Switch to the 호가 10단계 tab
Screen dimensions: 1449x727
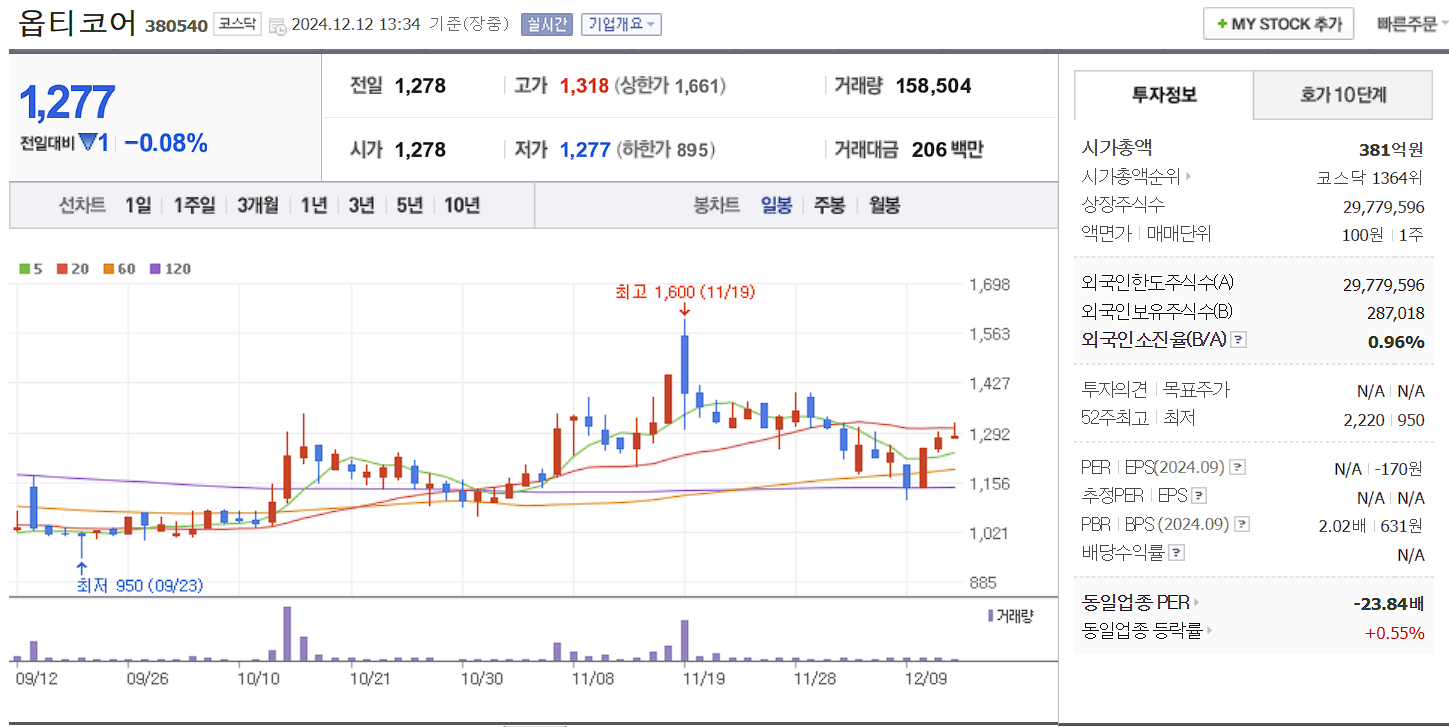[1342, 95]
